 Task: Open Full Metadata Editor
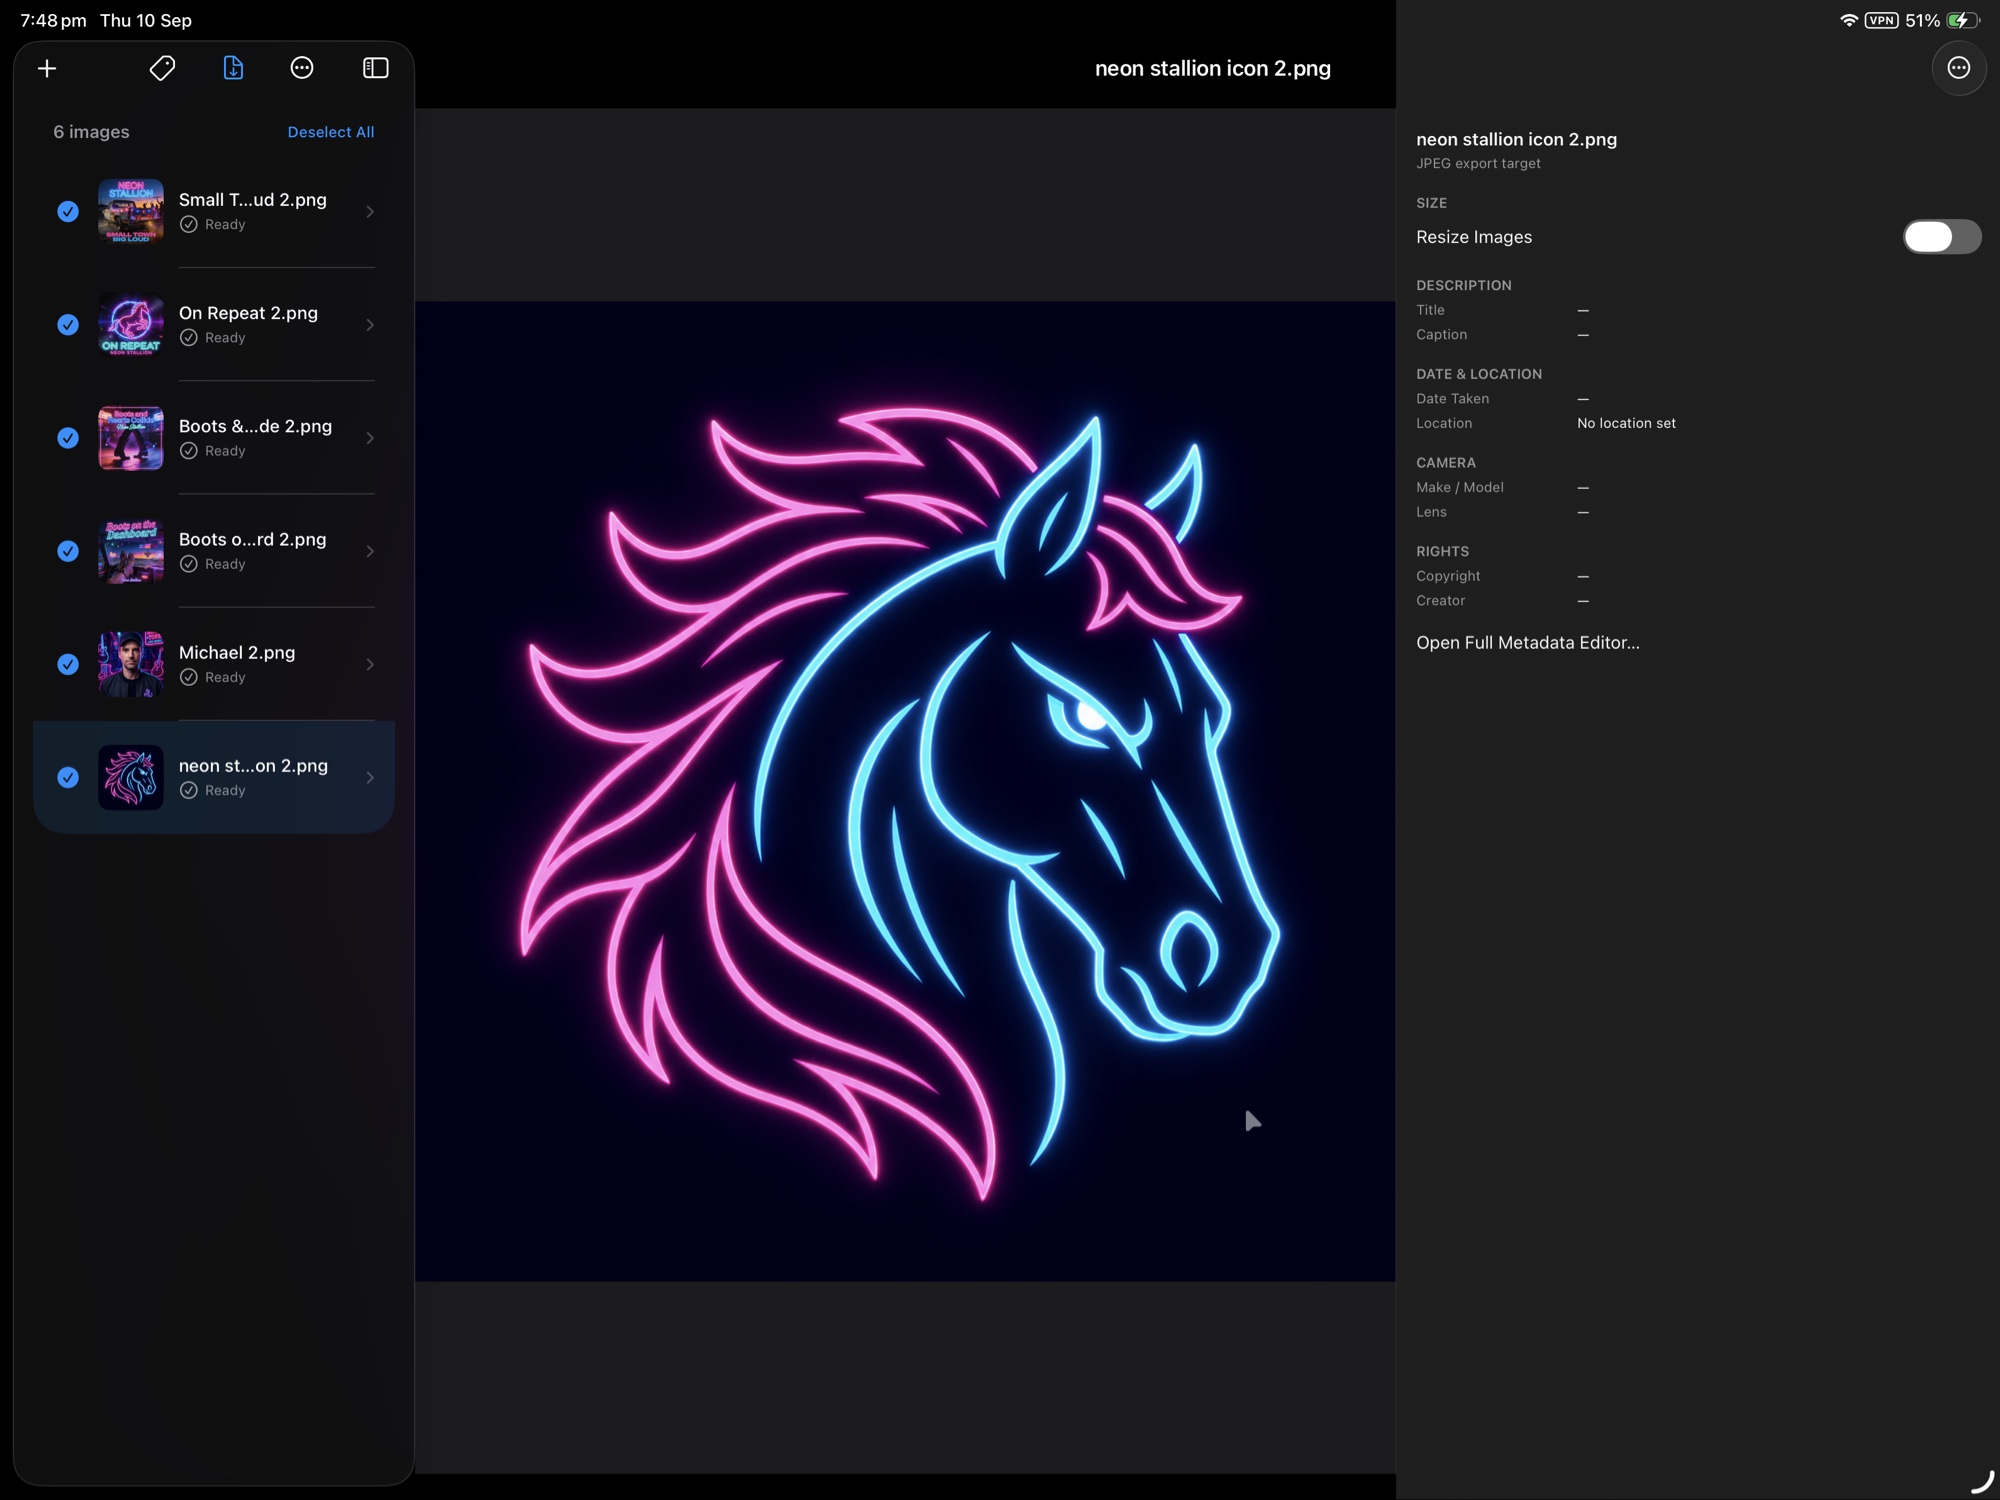point(1527,643)
